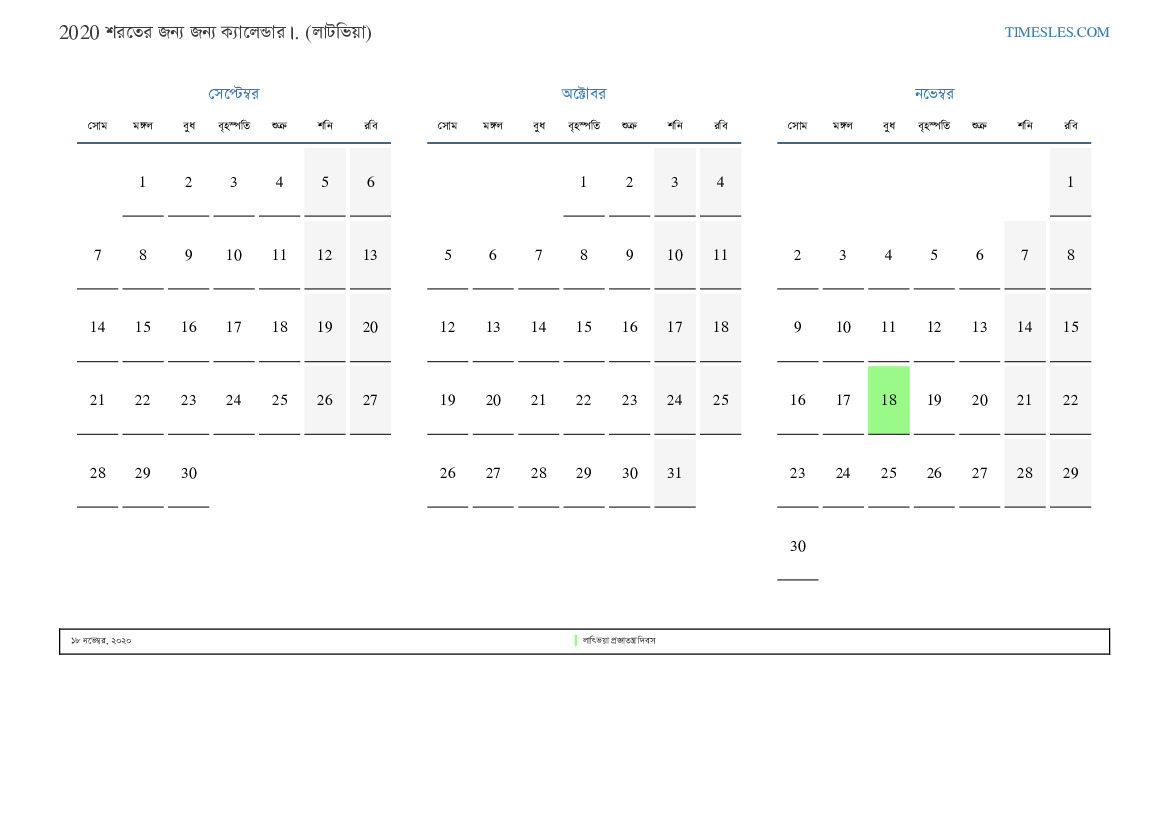Select October 15 in the calendar

point(583,327)
